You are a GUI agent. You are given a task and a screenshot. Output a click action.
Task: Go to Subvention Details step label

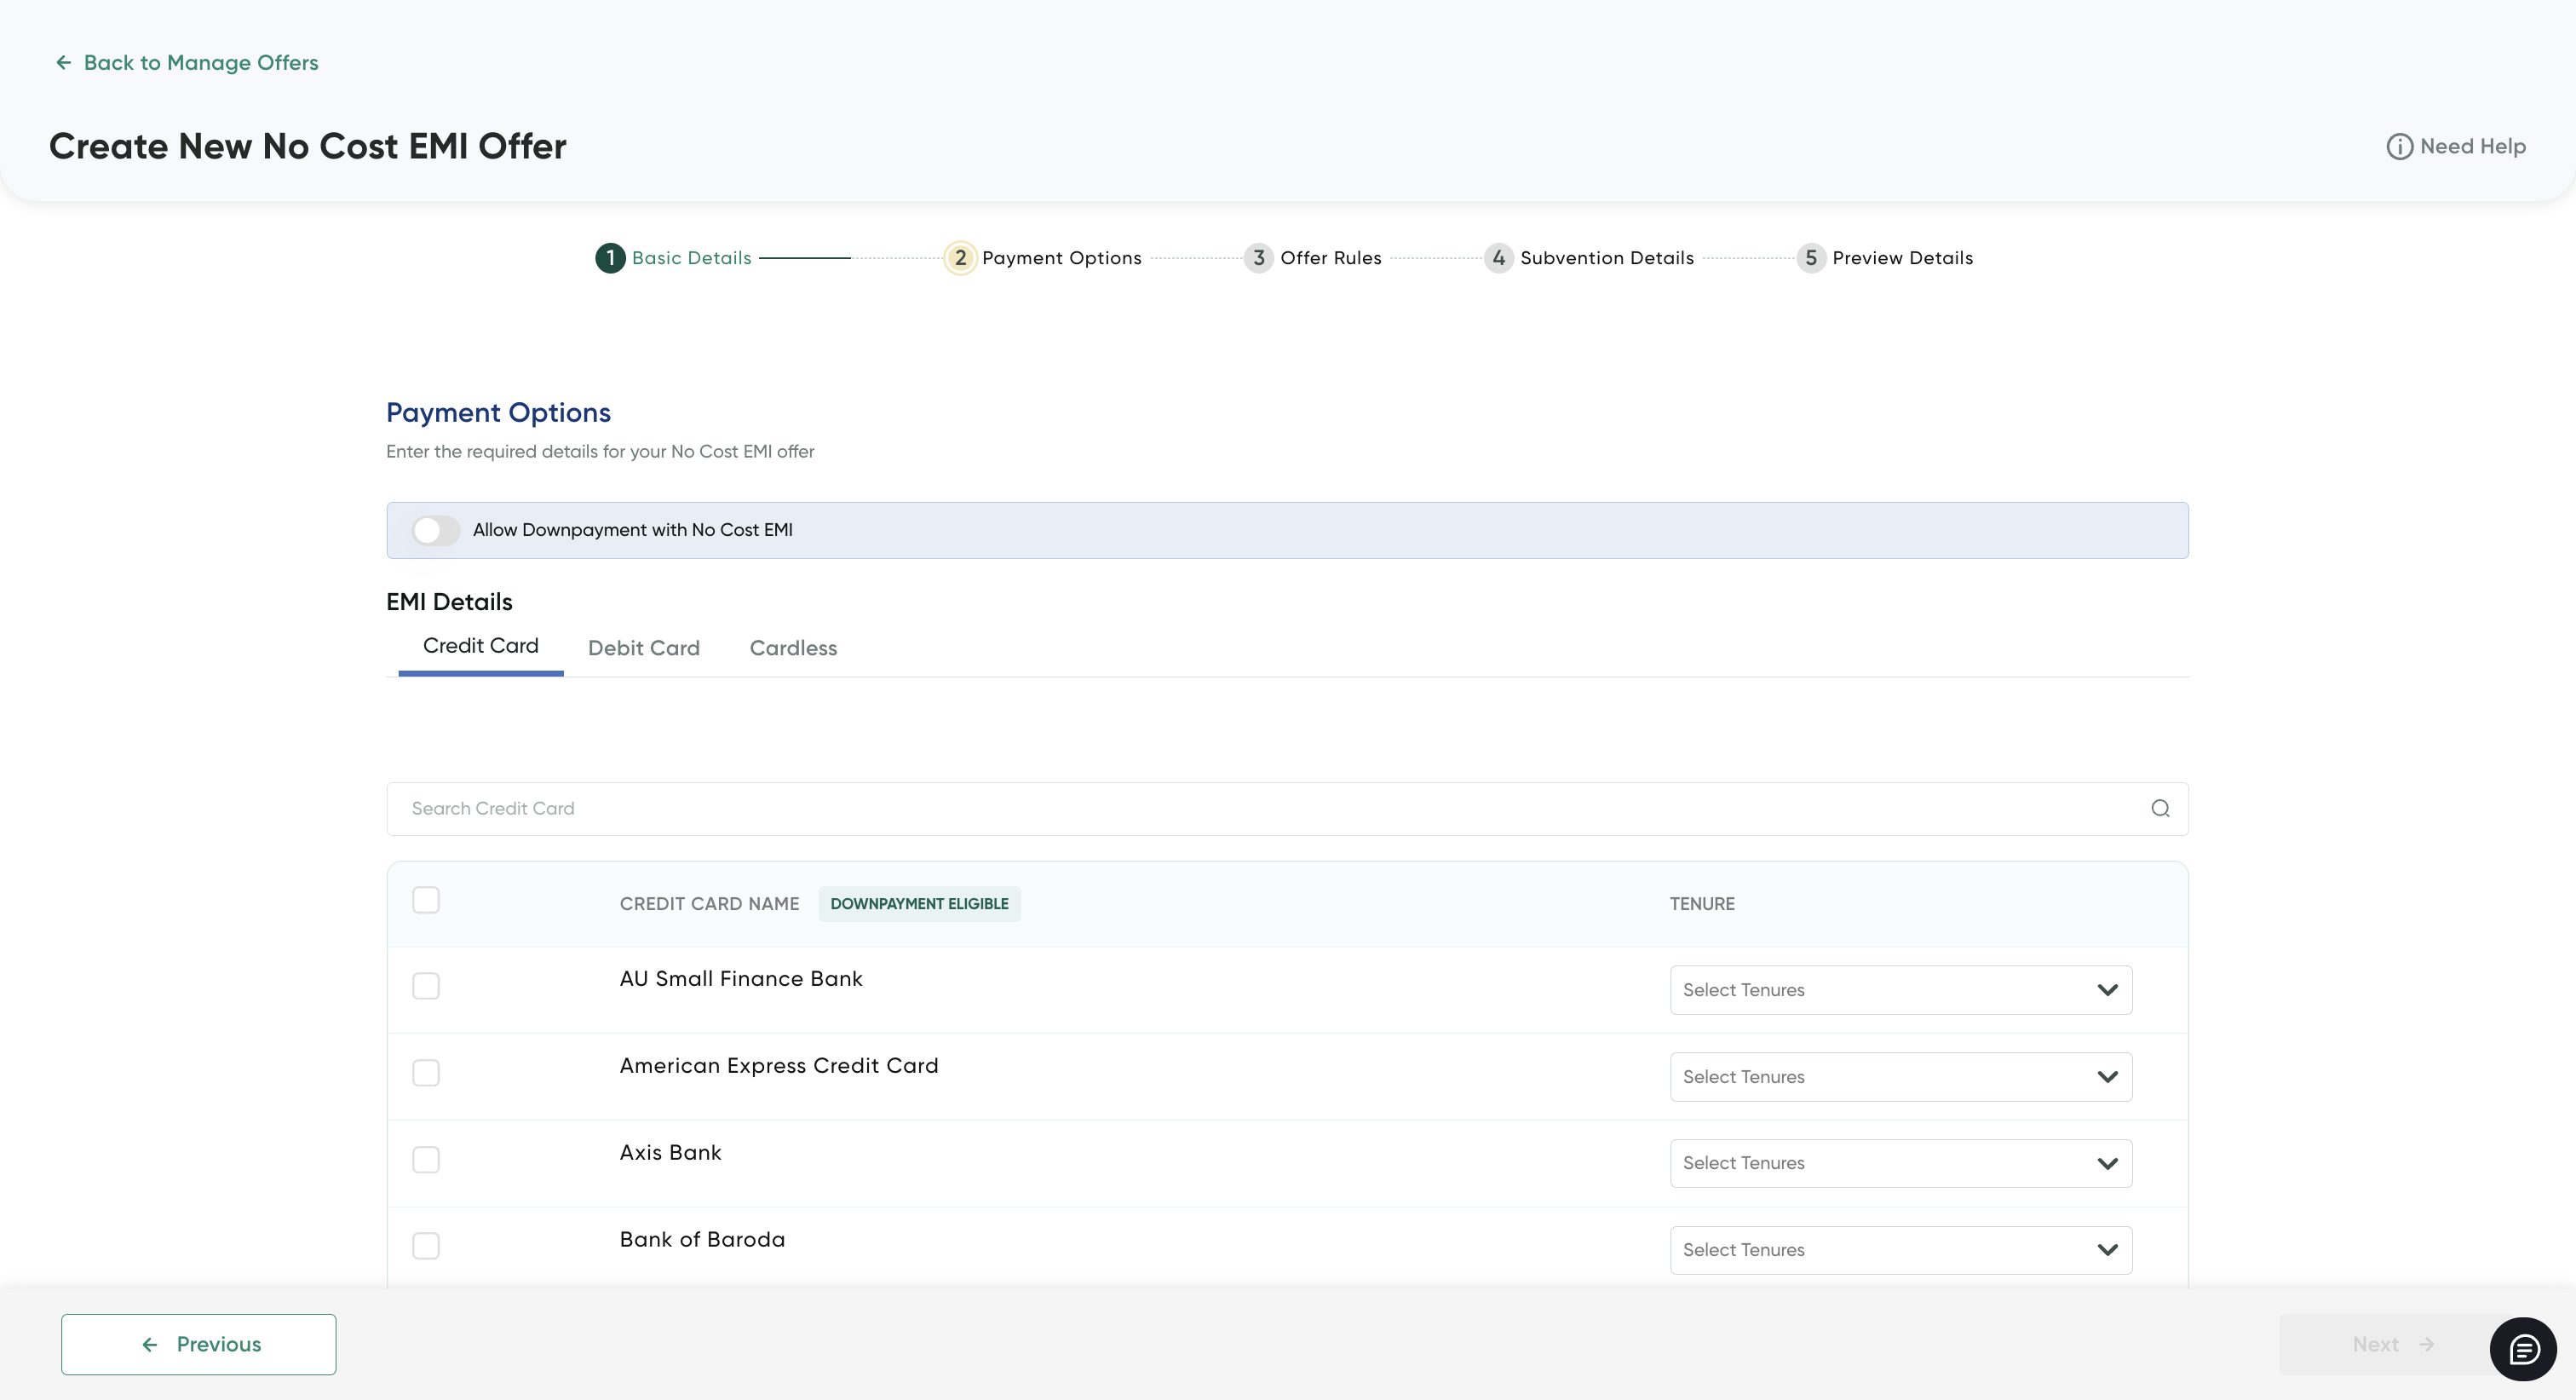[x=1607, y=258]
